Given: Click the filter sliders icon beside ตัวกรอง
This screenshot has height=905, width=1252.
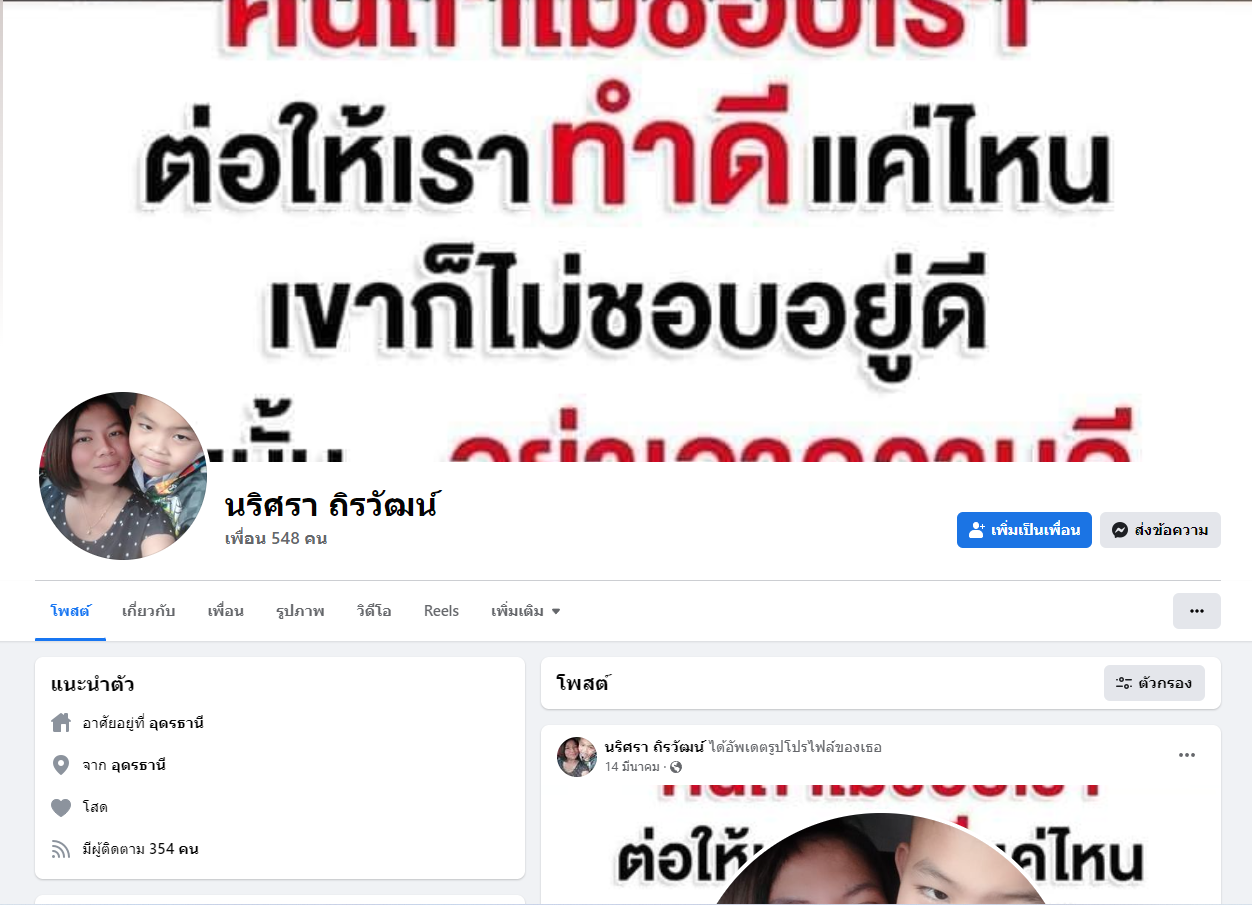Looking at the screenshot, I should click(1123, 683).
